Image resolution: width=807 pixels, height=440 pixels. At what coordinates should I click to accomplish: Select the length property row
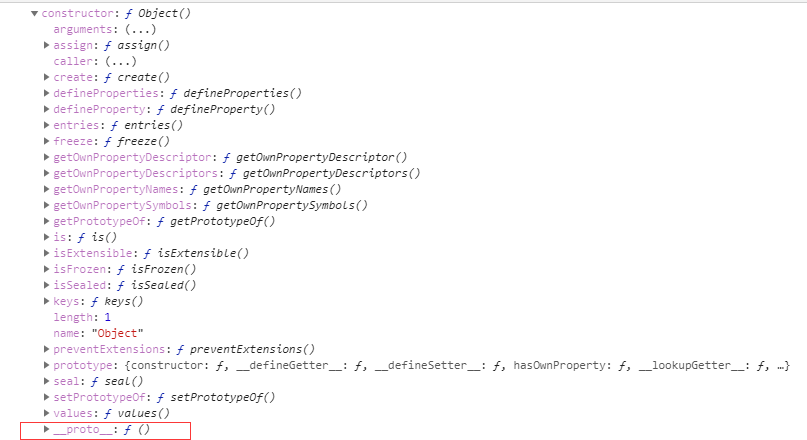pos(82,318)
